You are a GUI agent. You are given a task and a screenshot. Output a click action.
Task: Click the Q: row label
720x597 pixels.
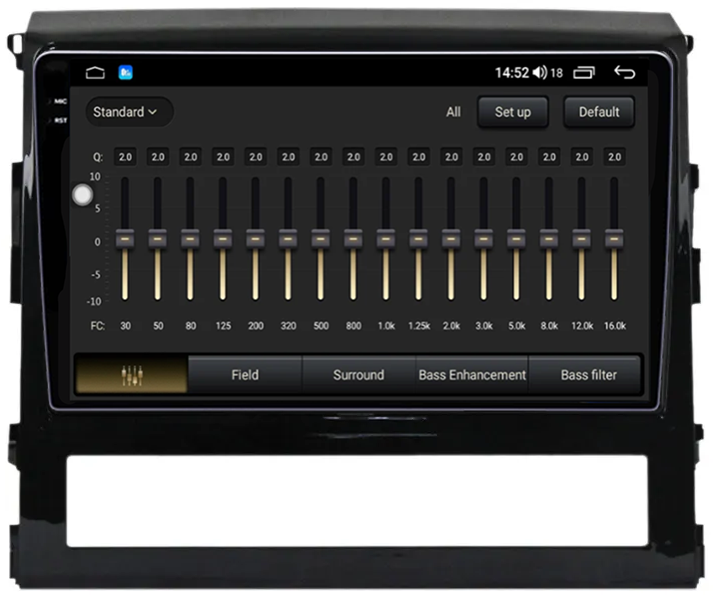[x=97, y=157]
